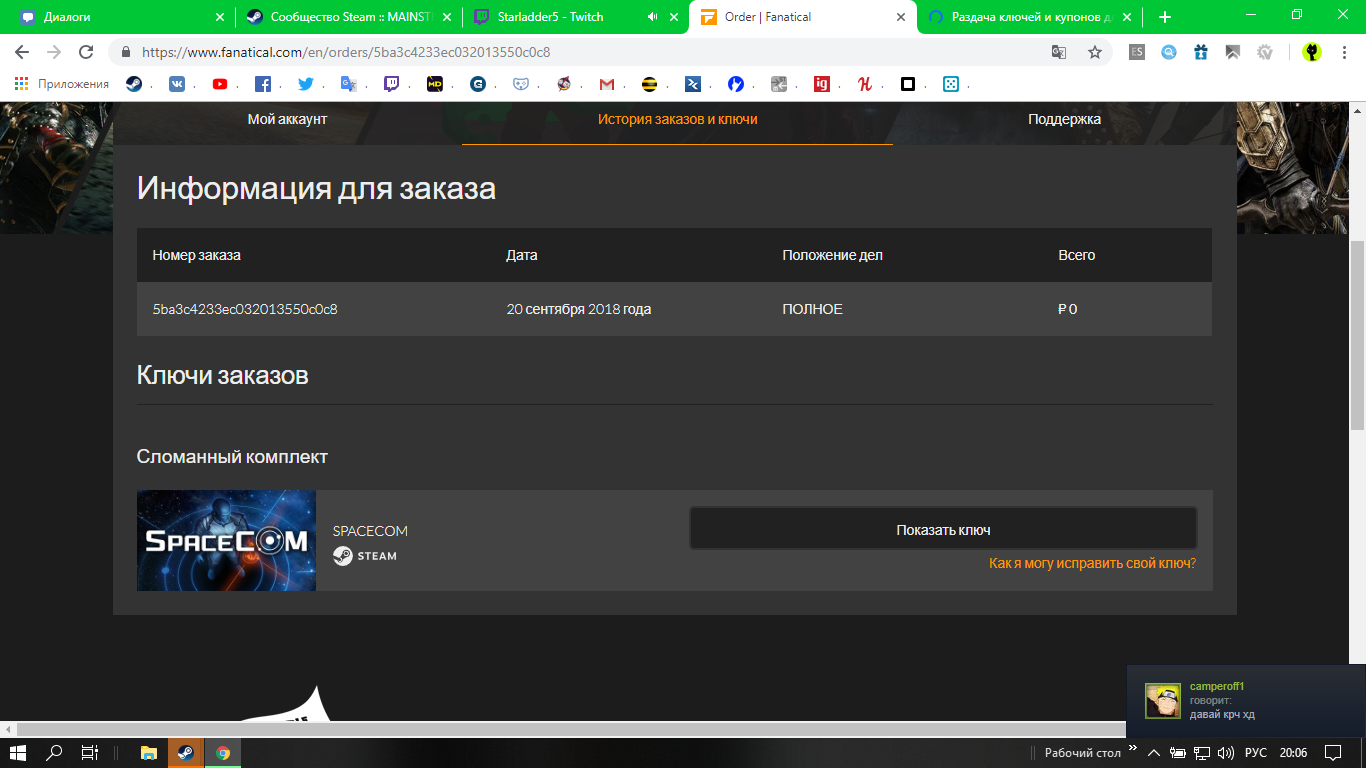This screenshot has height=768, width=1366.
Task: Open Windows taskbar search
Action: 55,753
